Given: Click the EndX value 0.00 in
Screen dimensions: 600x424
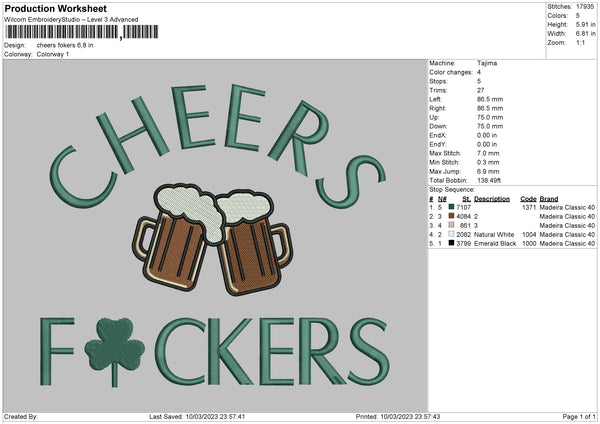Looking at the screenshot, I should [x=487, y=135].
